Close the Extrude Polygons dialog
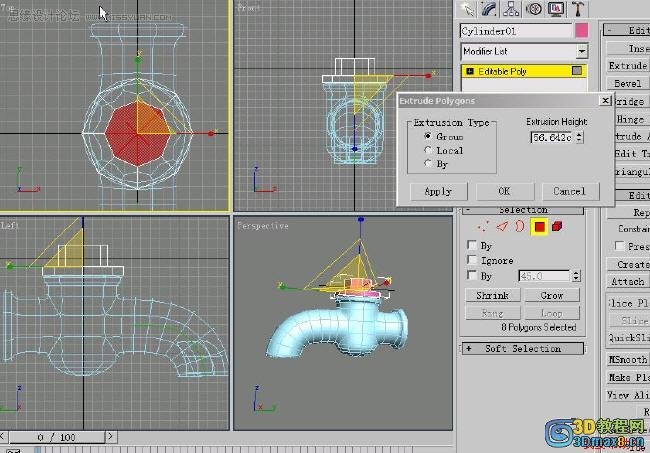 605,101
